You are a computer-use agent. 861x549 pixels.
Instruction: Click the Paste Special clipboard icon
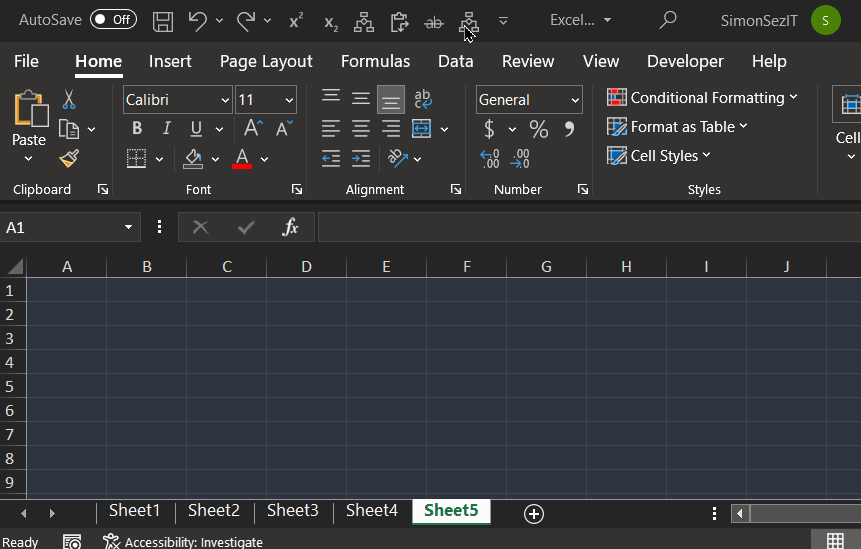click(399, 23)
